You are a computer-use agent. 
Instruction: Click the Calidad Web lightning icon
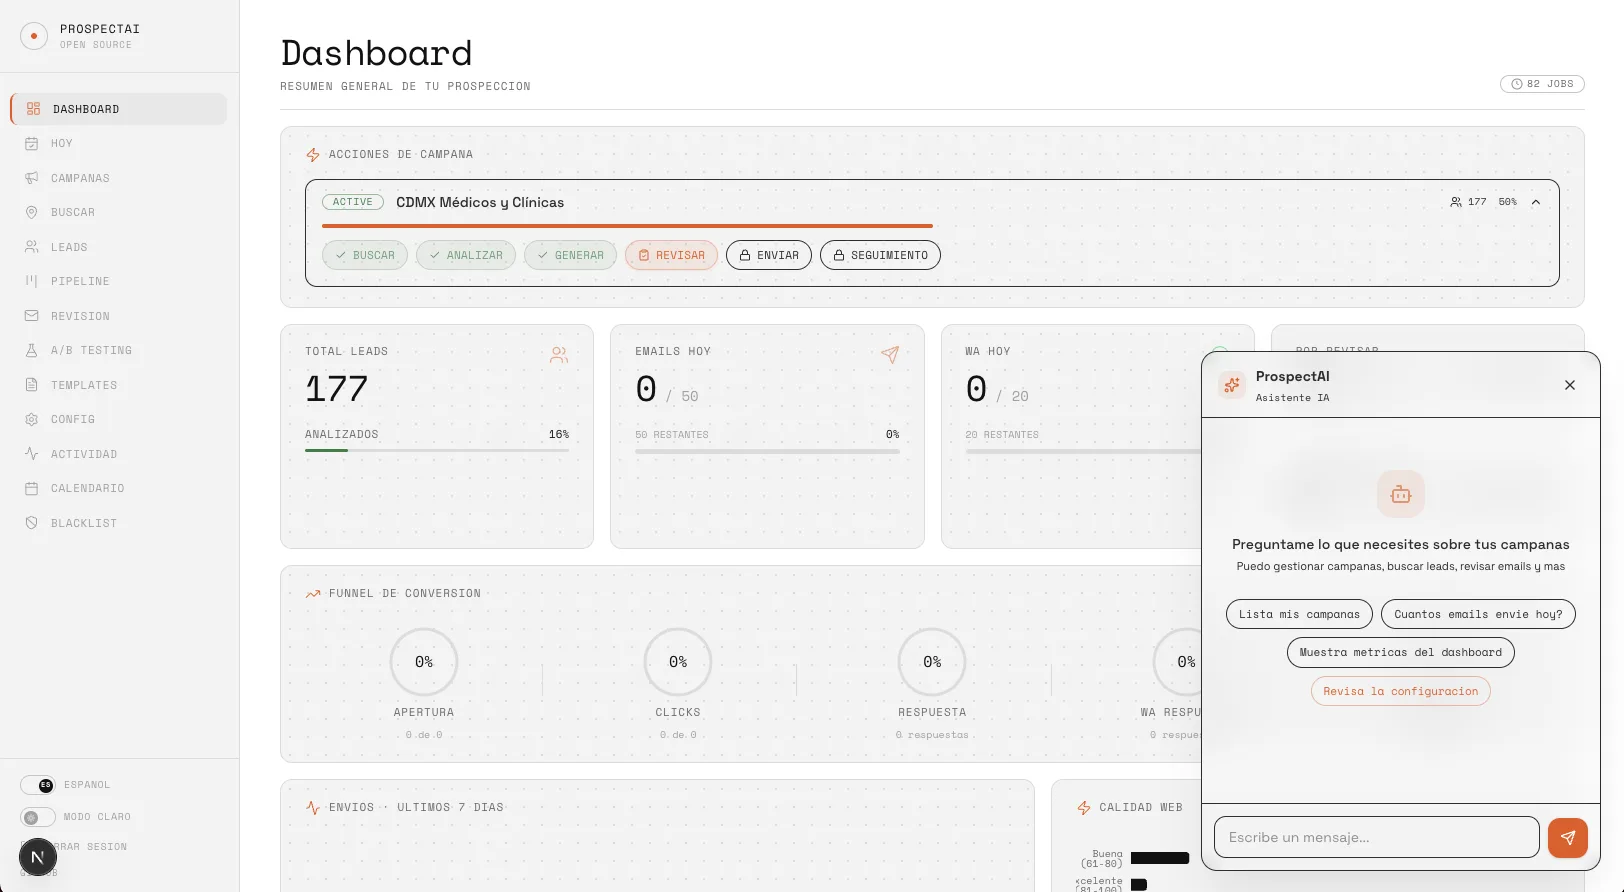[1084, 808]
